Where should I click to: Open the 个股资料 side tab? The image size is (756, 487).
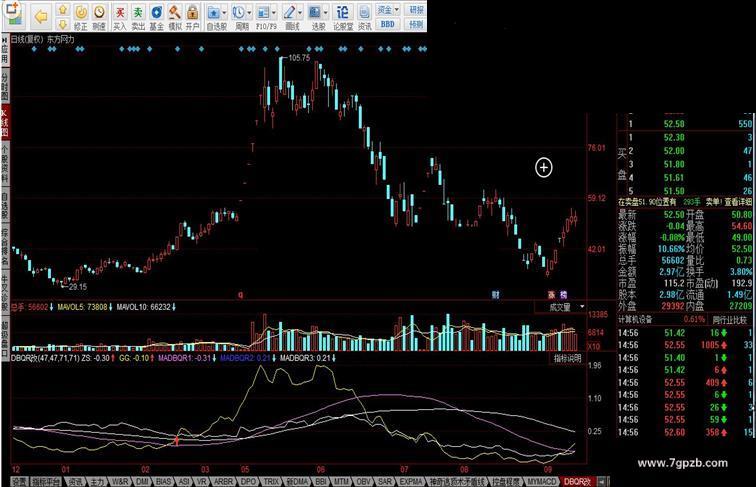tap(5, 162)
